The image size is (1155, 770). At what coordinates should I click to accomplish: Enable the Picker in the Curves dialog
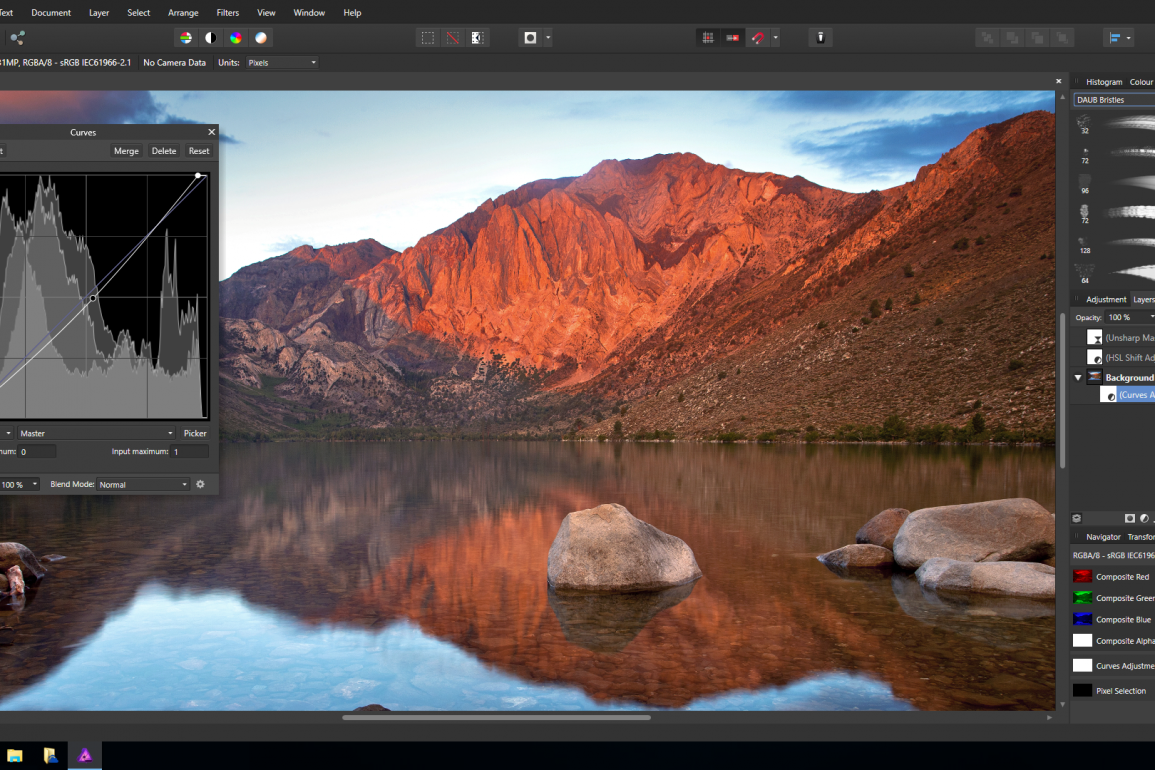(x=193, y=433)
